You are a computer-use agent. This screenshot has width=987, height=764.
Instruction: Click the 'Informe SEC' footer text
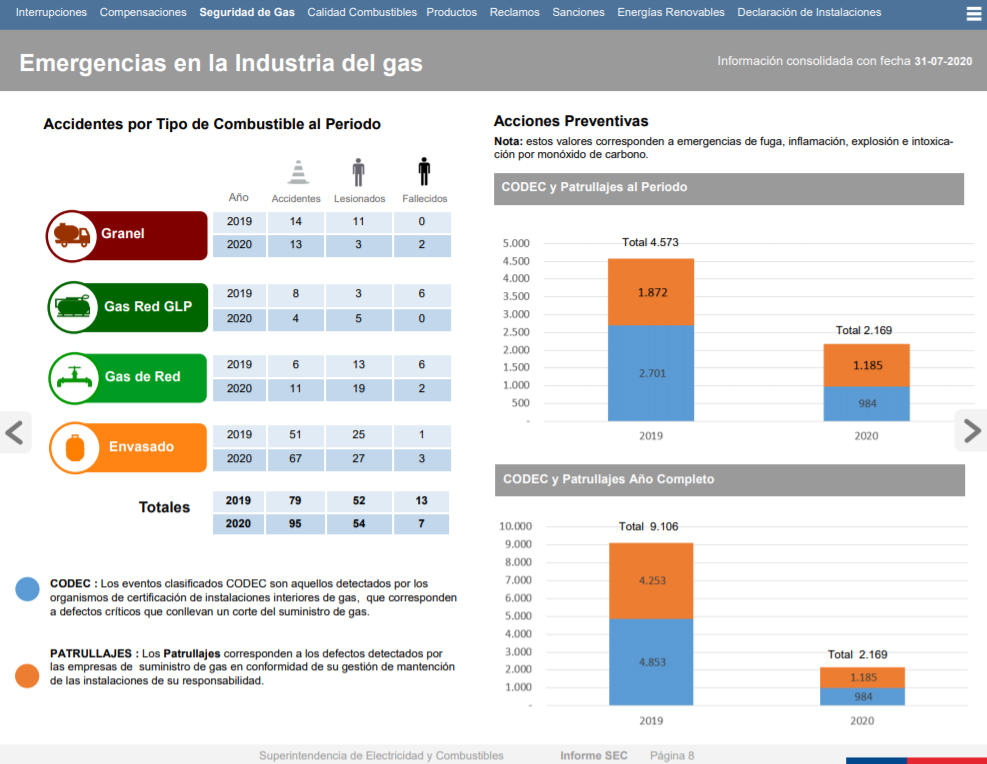click(594, 756)
